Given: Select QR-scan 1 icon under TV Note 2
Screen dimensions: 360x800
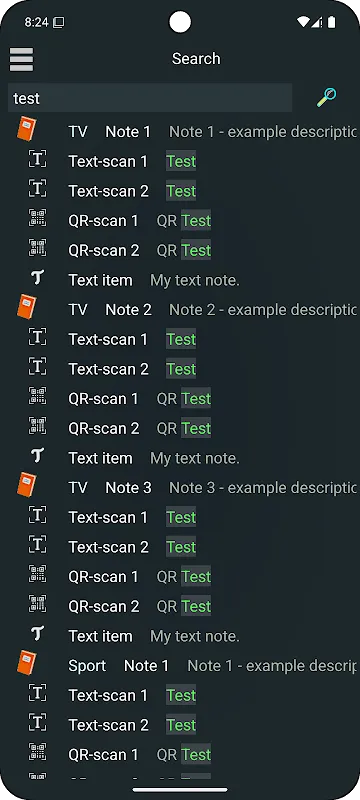Looking at the screenshot, I should coord(37,396).
